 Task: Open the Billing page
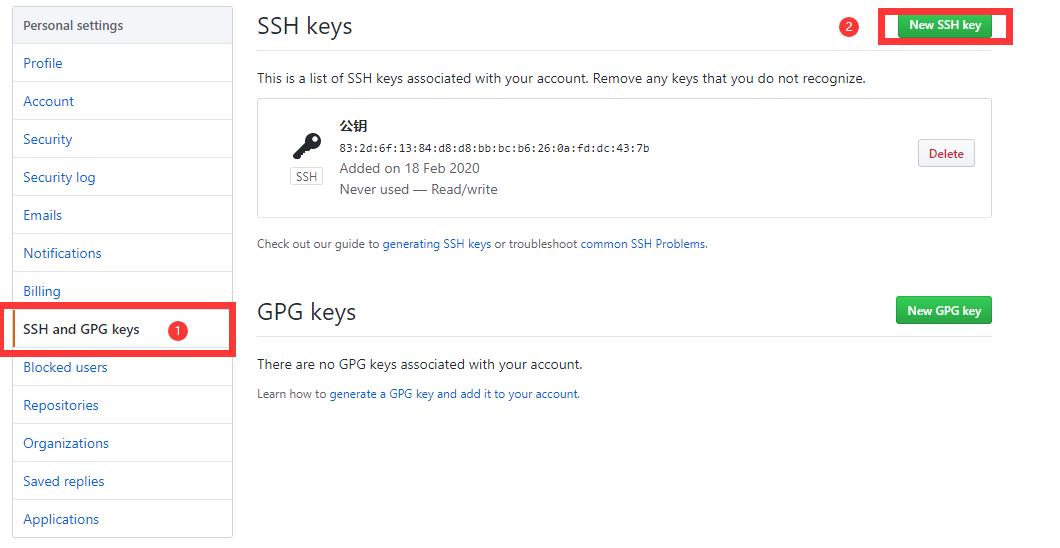coord(42,291)
